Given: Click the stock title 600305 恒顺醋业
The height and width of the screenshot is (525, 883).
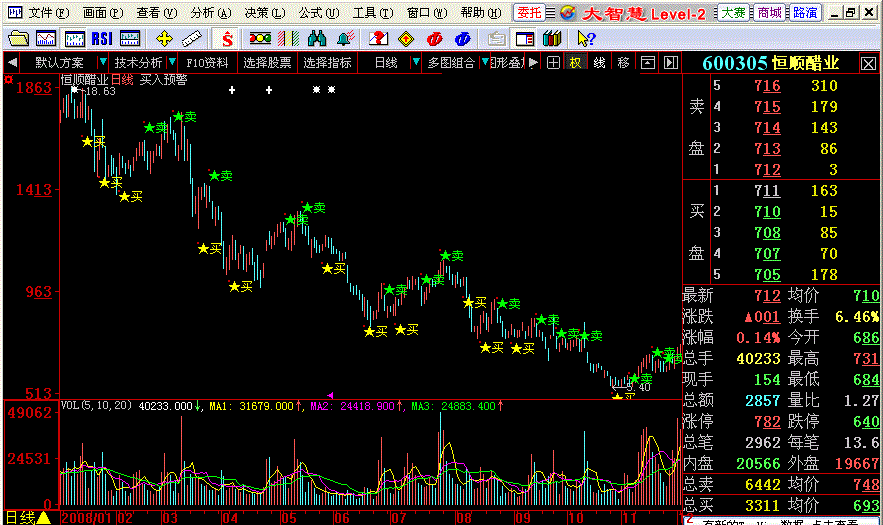Looking at the screenshot, I should click(771, 63).
